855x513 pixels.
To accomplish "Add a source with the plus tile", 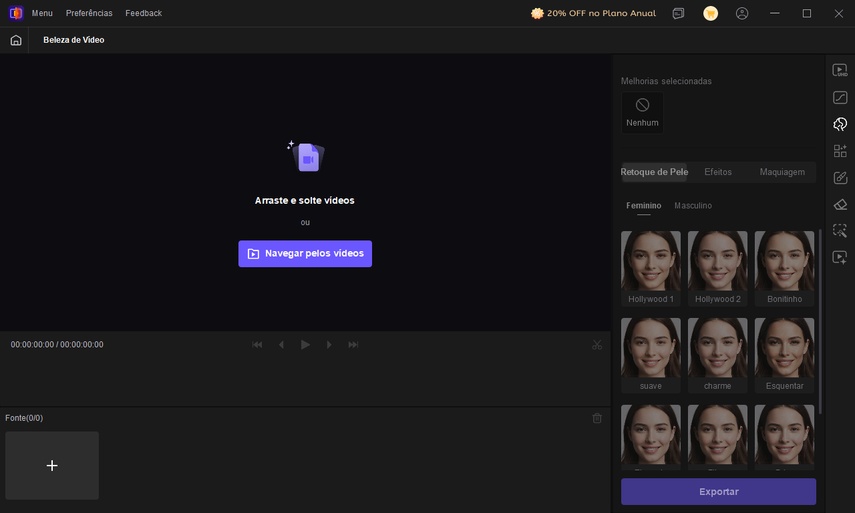I will 52,466.
